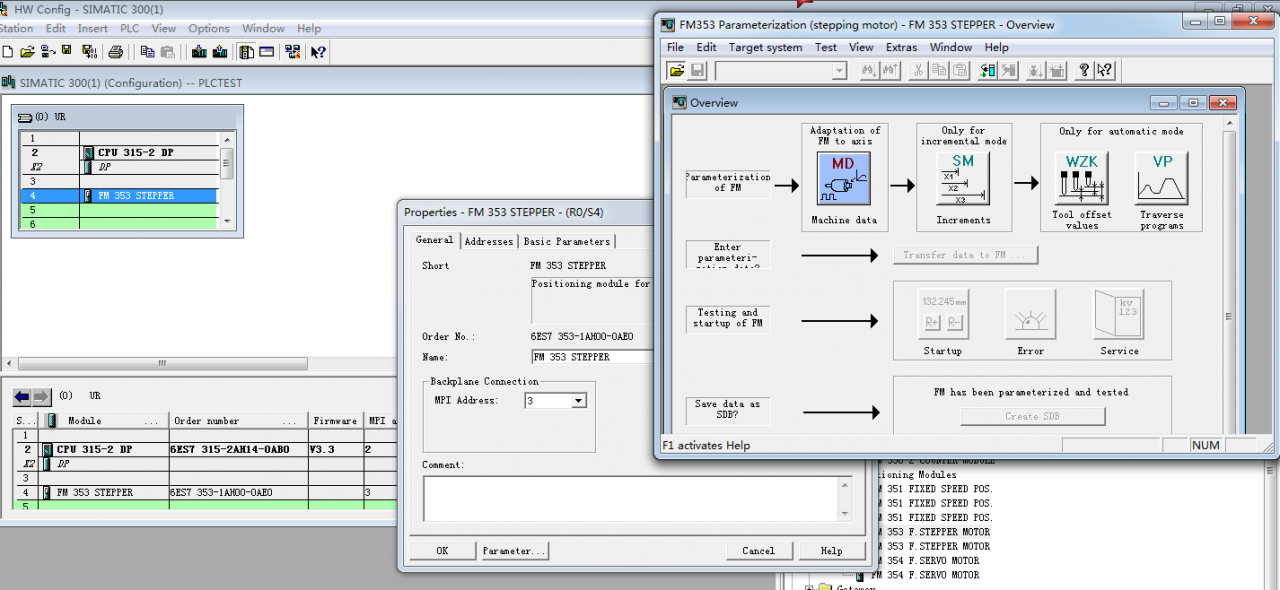This screenshot has width=1280, height=590.
Task: Click the question mark Help icon in FM353
Action: tap(1084, 70)
